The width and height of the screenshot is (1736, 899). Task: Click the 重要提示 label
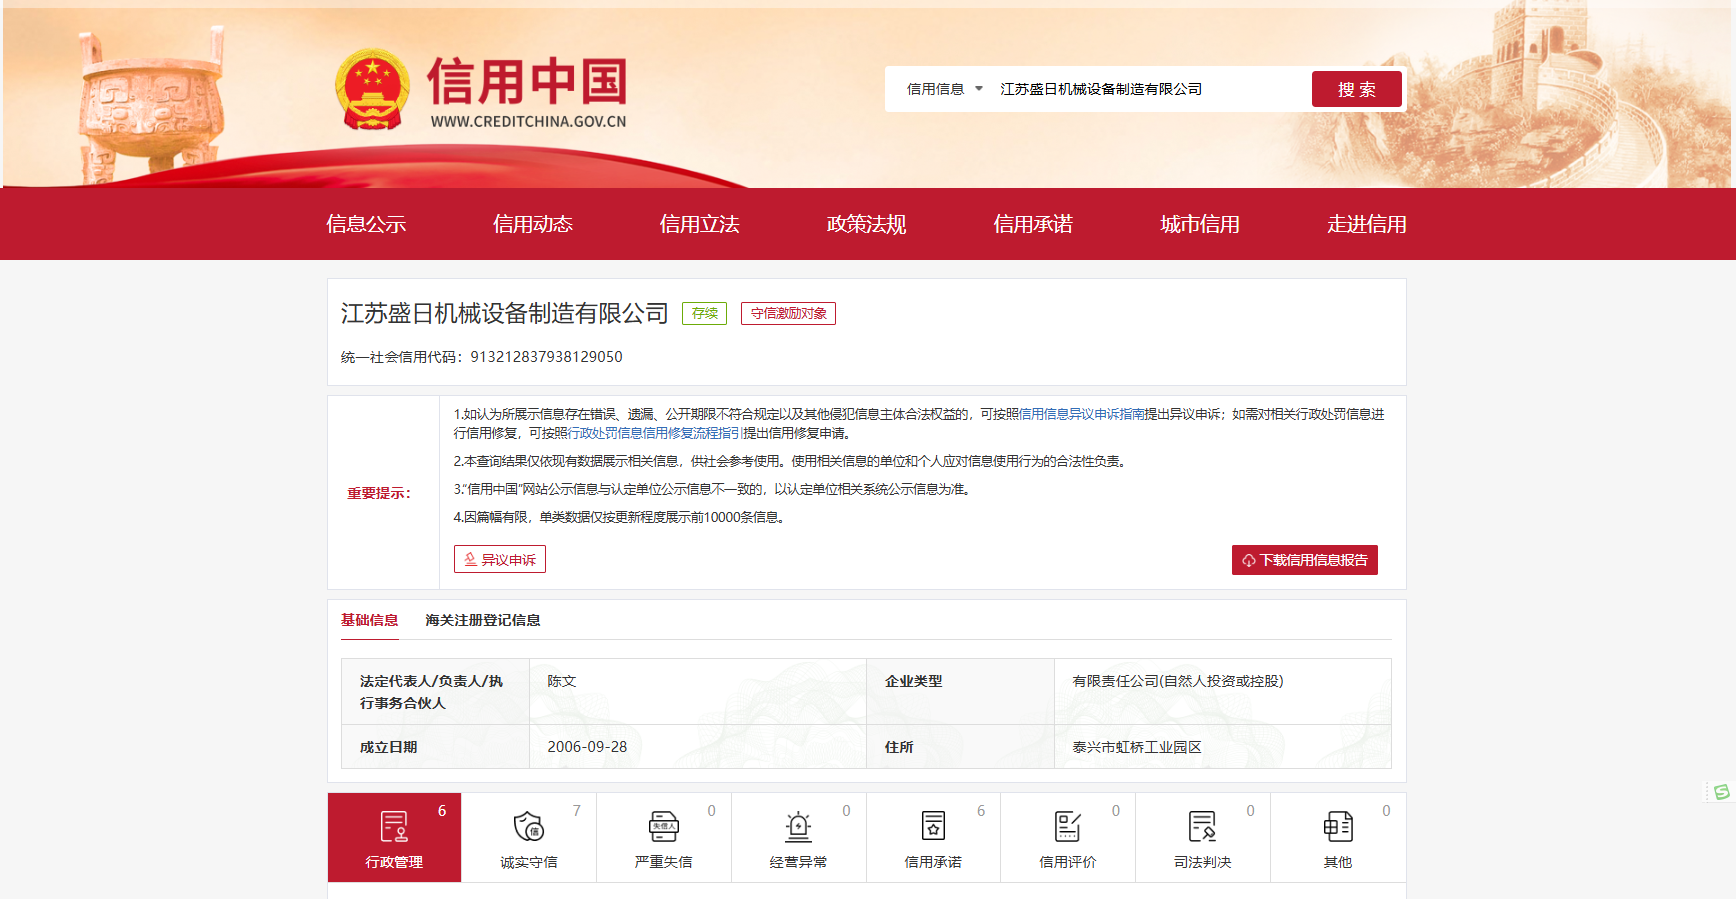pyautogui.click(x=379, y=493)
